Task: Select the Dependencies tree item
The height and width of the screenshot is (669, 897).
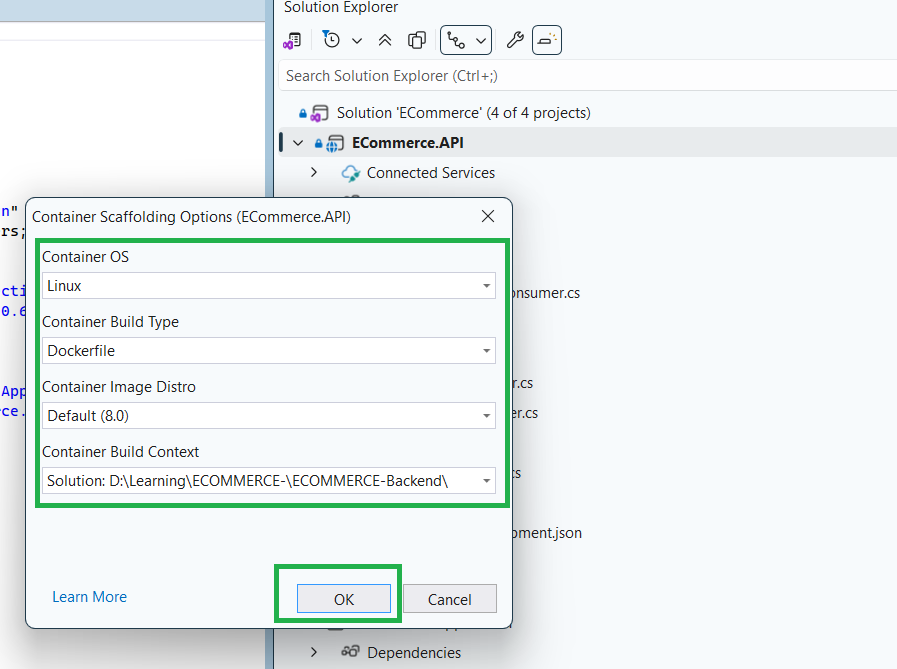Action: pyautogui.click(x=414, y=652)
